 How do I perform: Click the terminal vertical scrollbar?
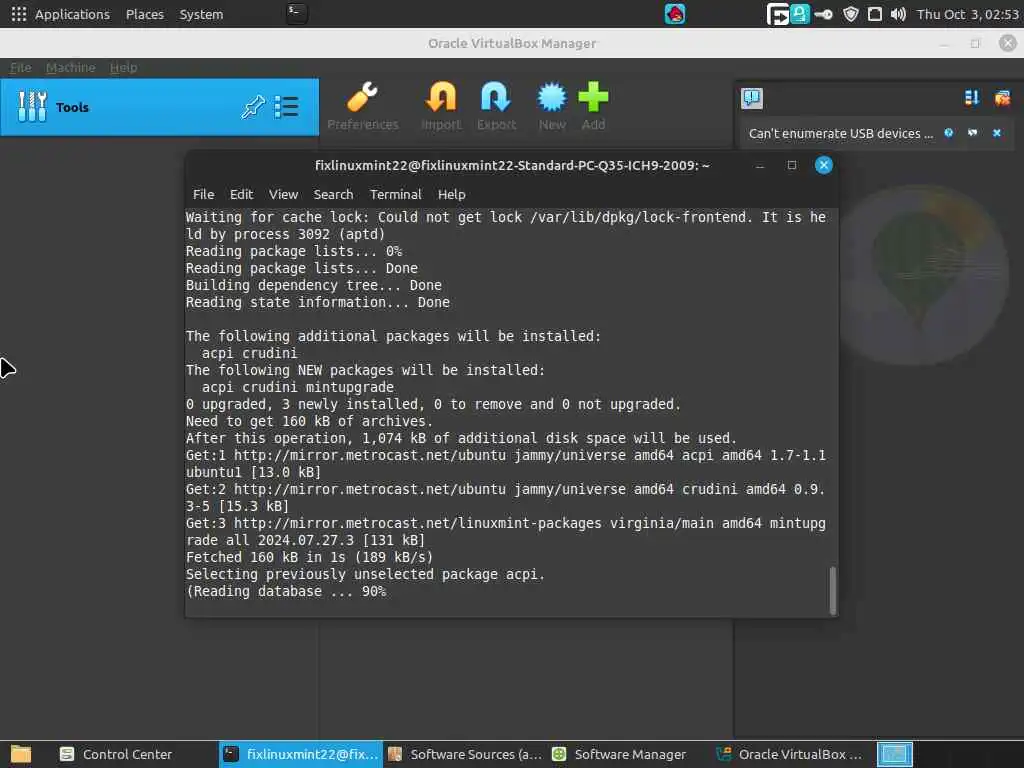(833, 590)
